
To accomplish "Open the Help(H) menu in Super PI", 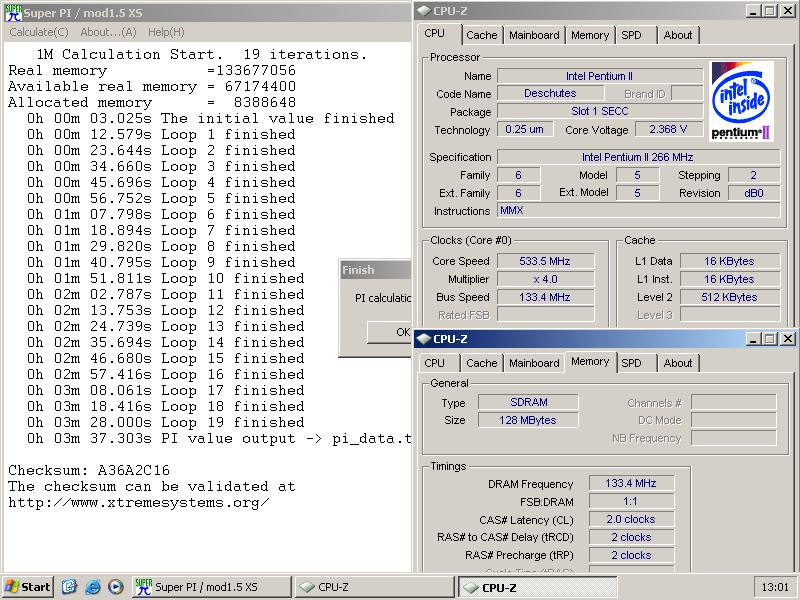I will [x=166, y=32].
